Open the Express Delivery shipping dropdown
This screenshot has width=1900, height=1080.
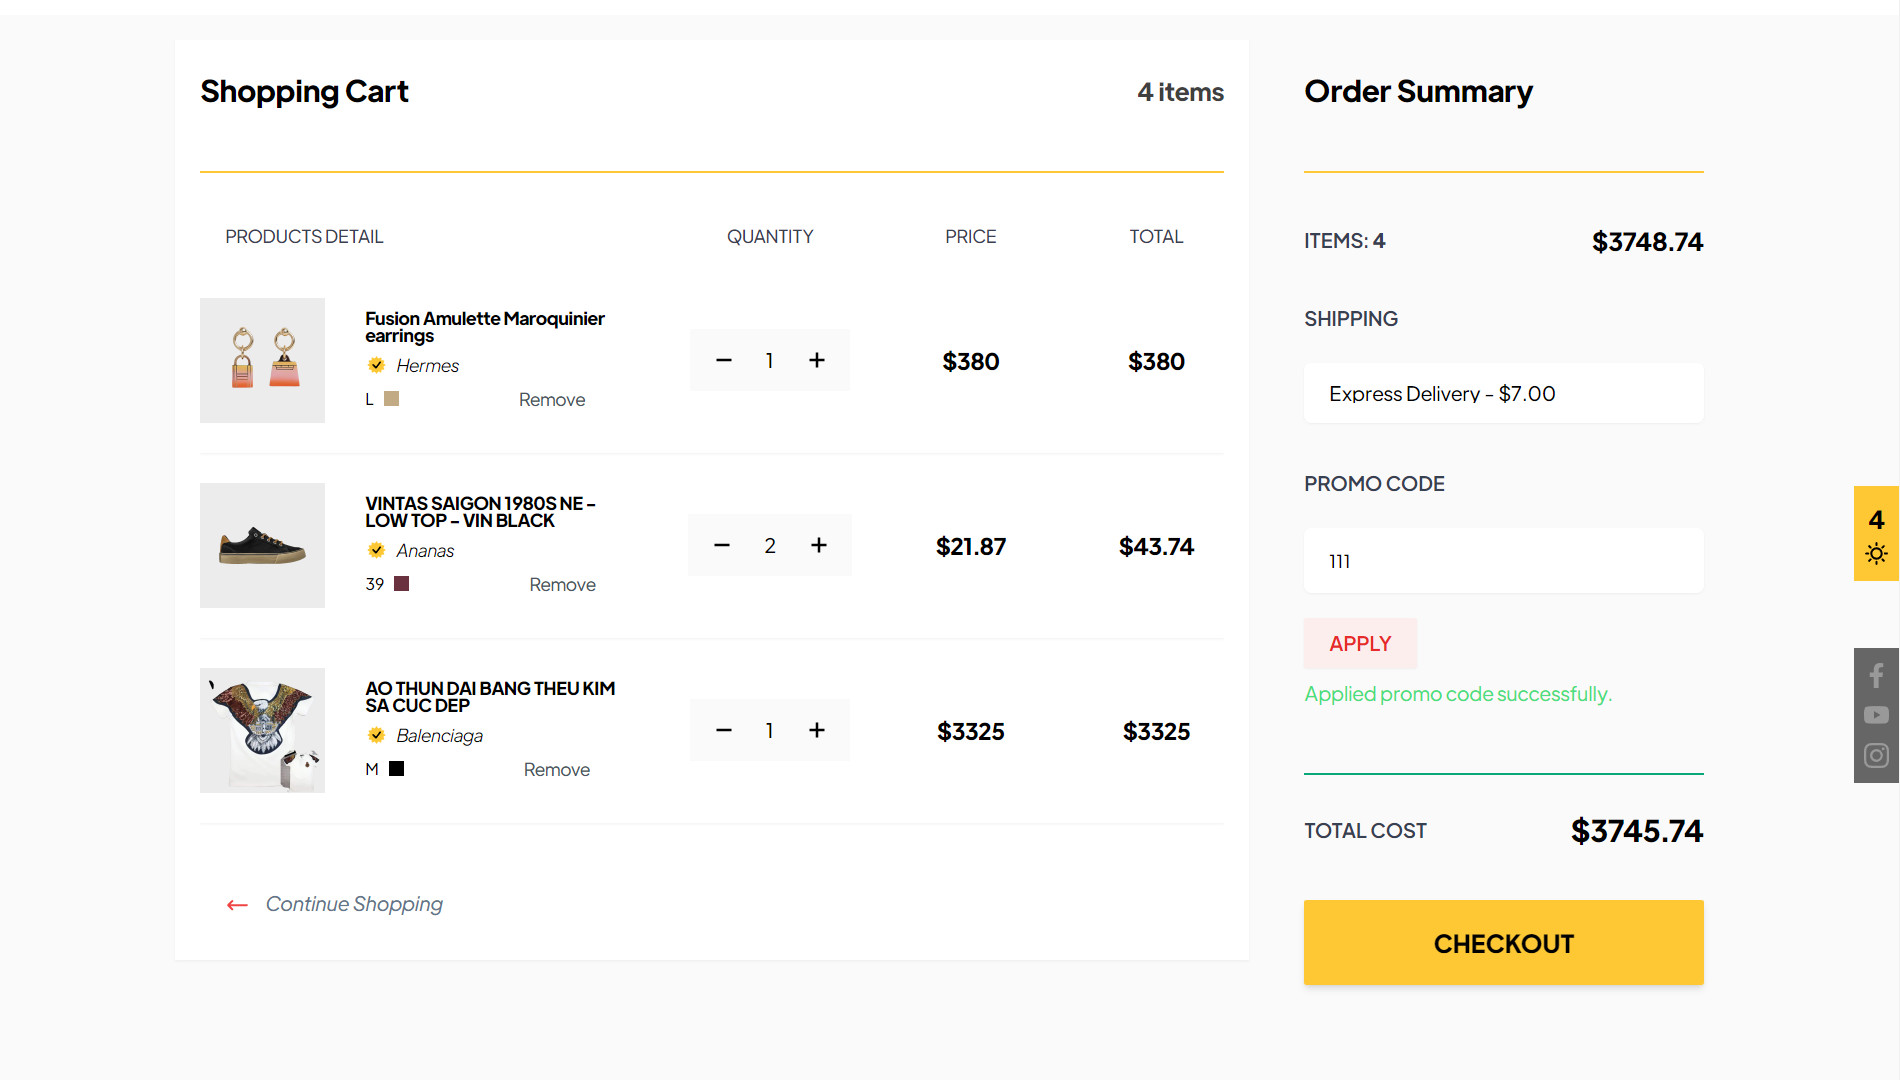tap(1503, 394)
